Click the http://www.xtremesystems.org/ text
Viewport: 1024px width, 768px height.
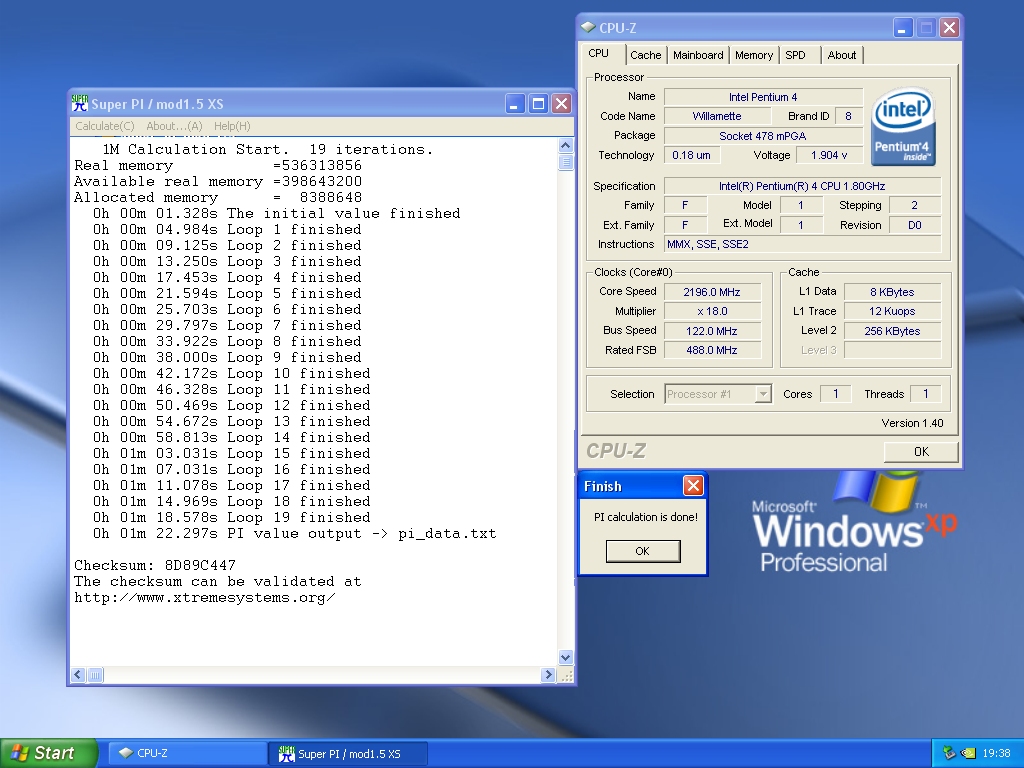coord(204,598)
